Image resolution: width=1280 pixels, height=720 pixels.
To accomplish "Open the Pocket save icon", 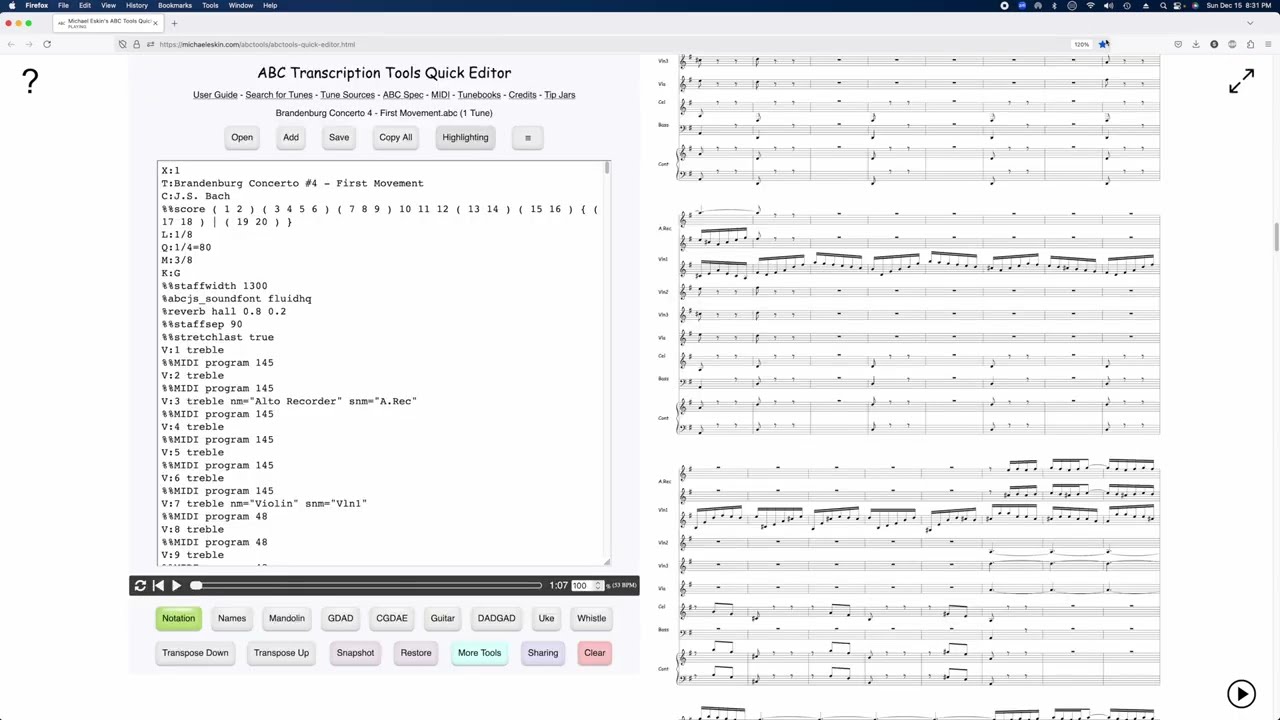I will (x=1178, y=44).
